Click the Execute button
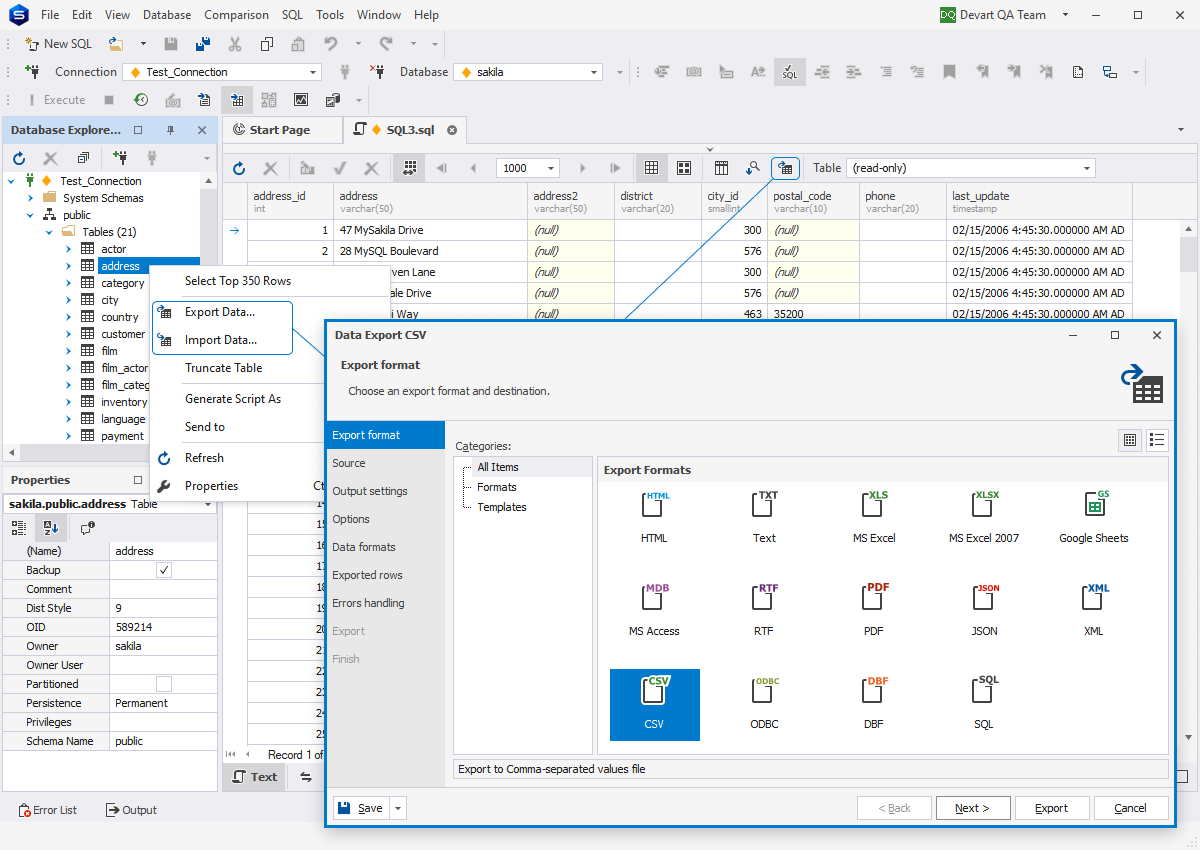 click(x=56, y=100)
